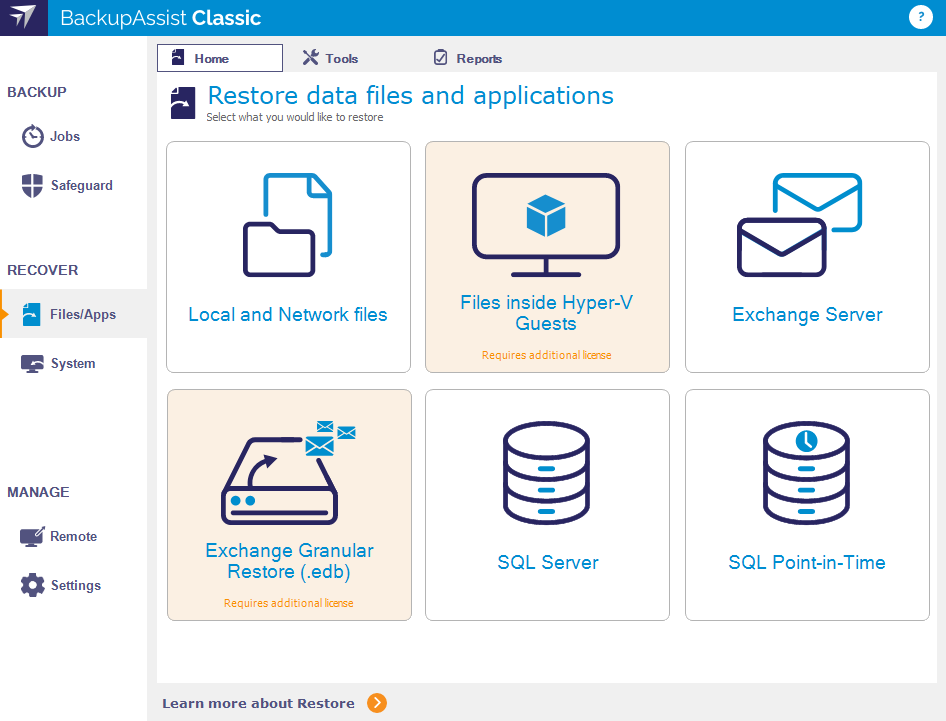Select System under Recover
The width and height of the screenshot is (946, 721).
coord(72,364)
